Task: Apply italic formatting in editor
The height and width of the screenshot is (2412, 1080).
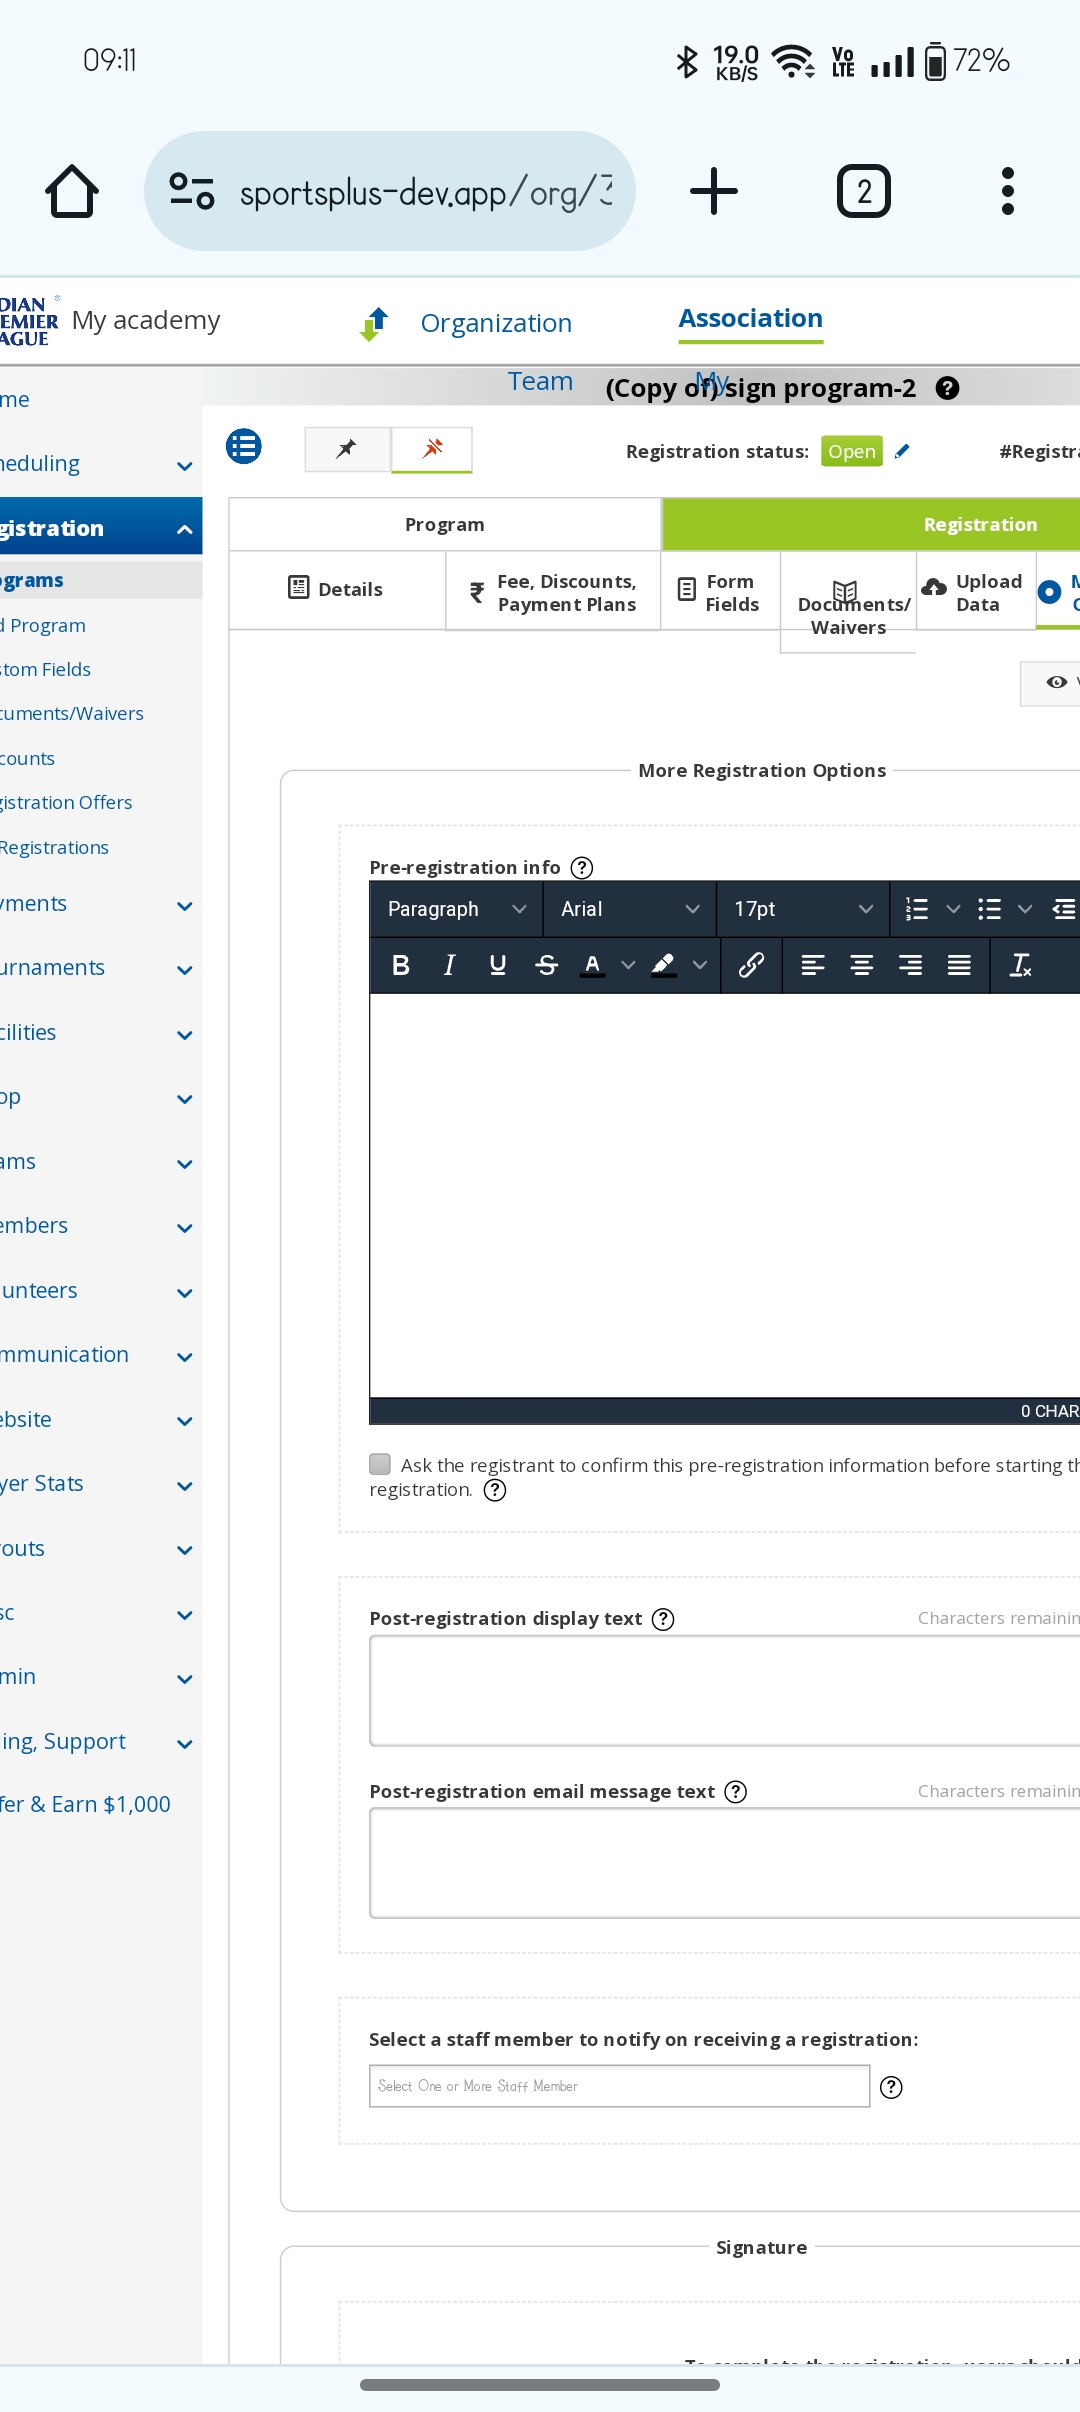Action: click(x=449, y=965)
